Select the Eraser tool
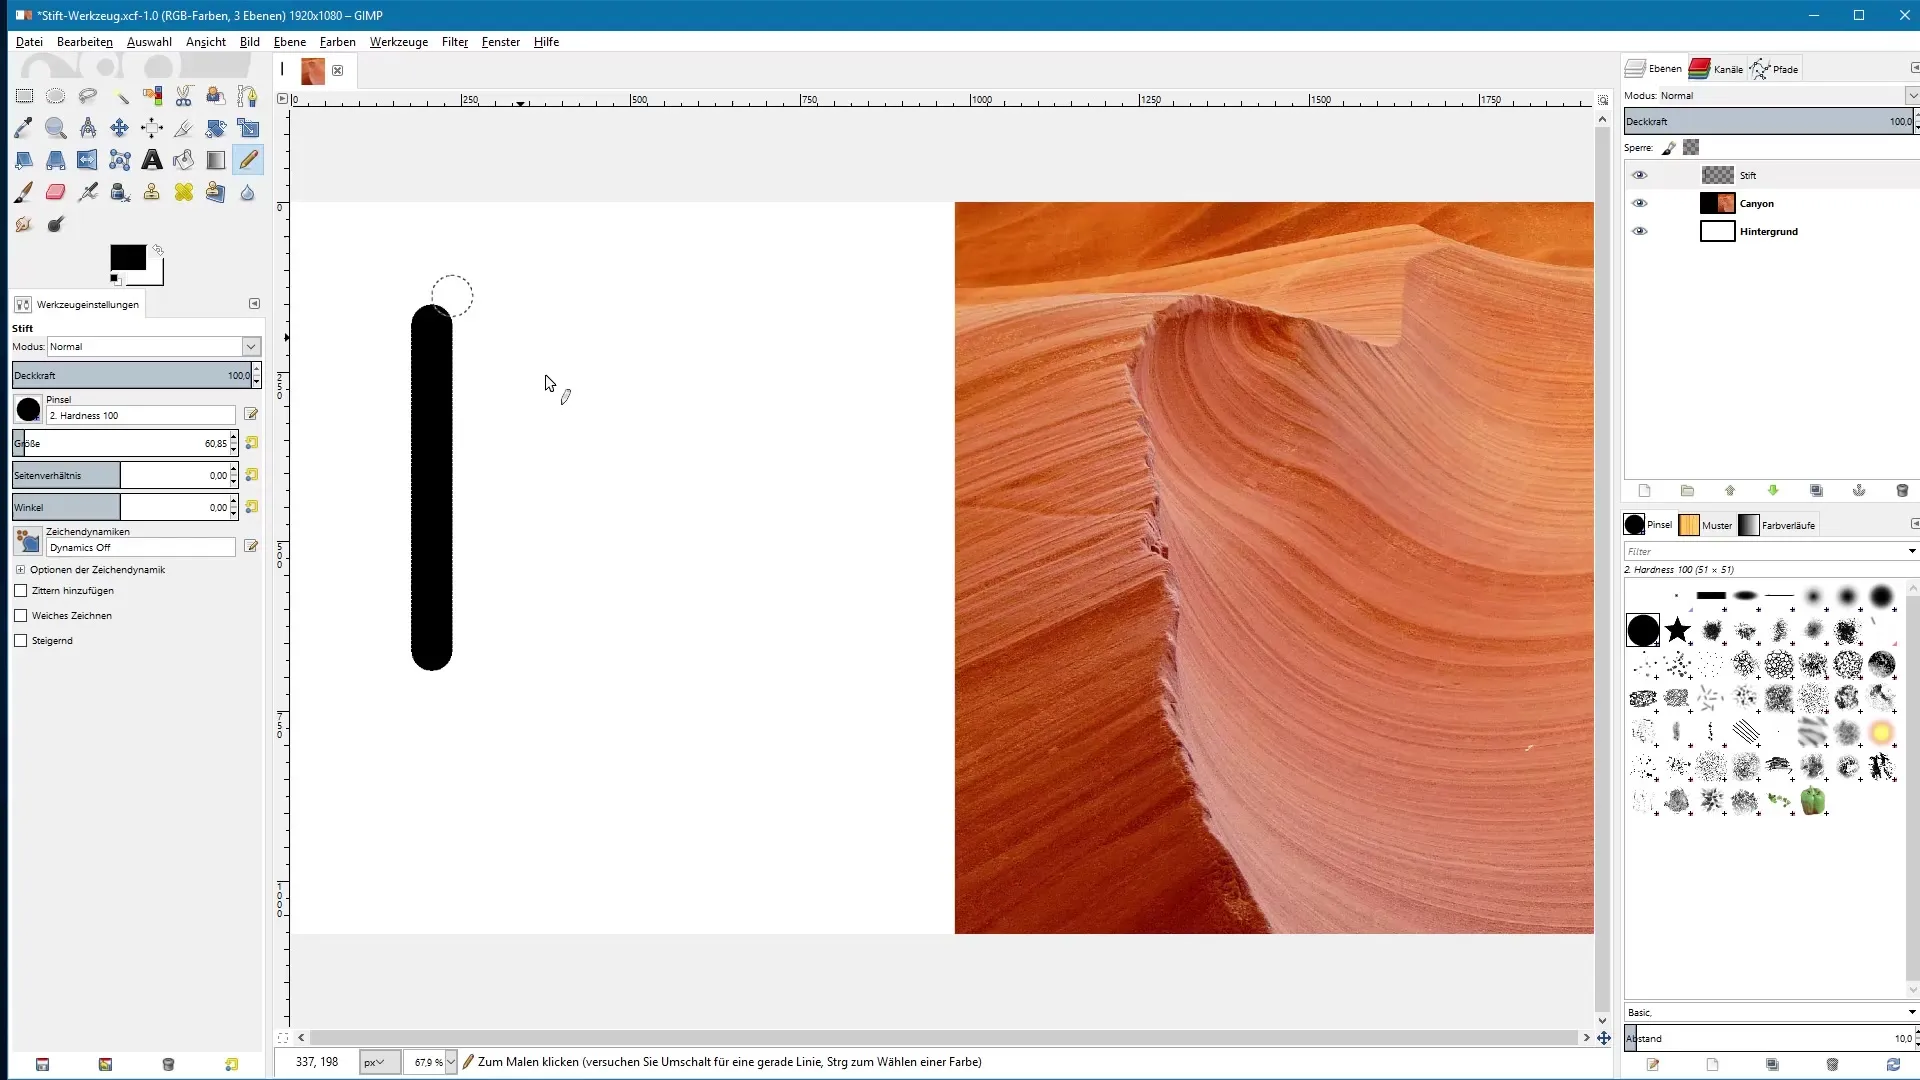This screenshot has height=1080, width=1920. tap(56, 192)
